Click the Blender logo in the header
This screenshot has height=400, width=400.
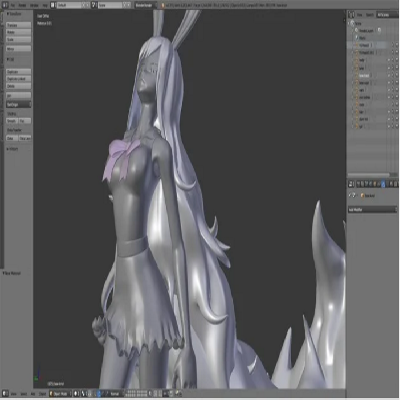click(x=163, y=5)
